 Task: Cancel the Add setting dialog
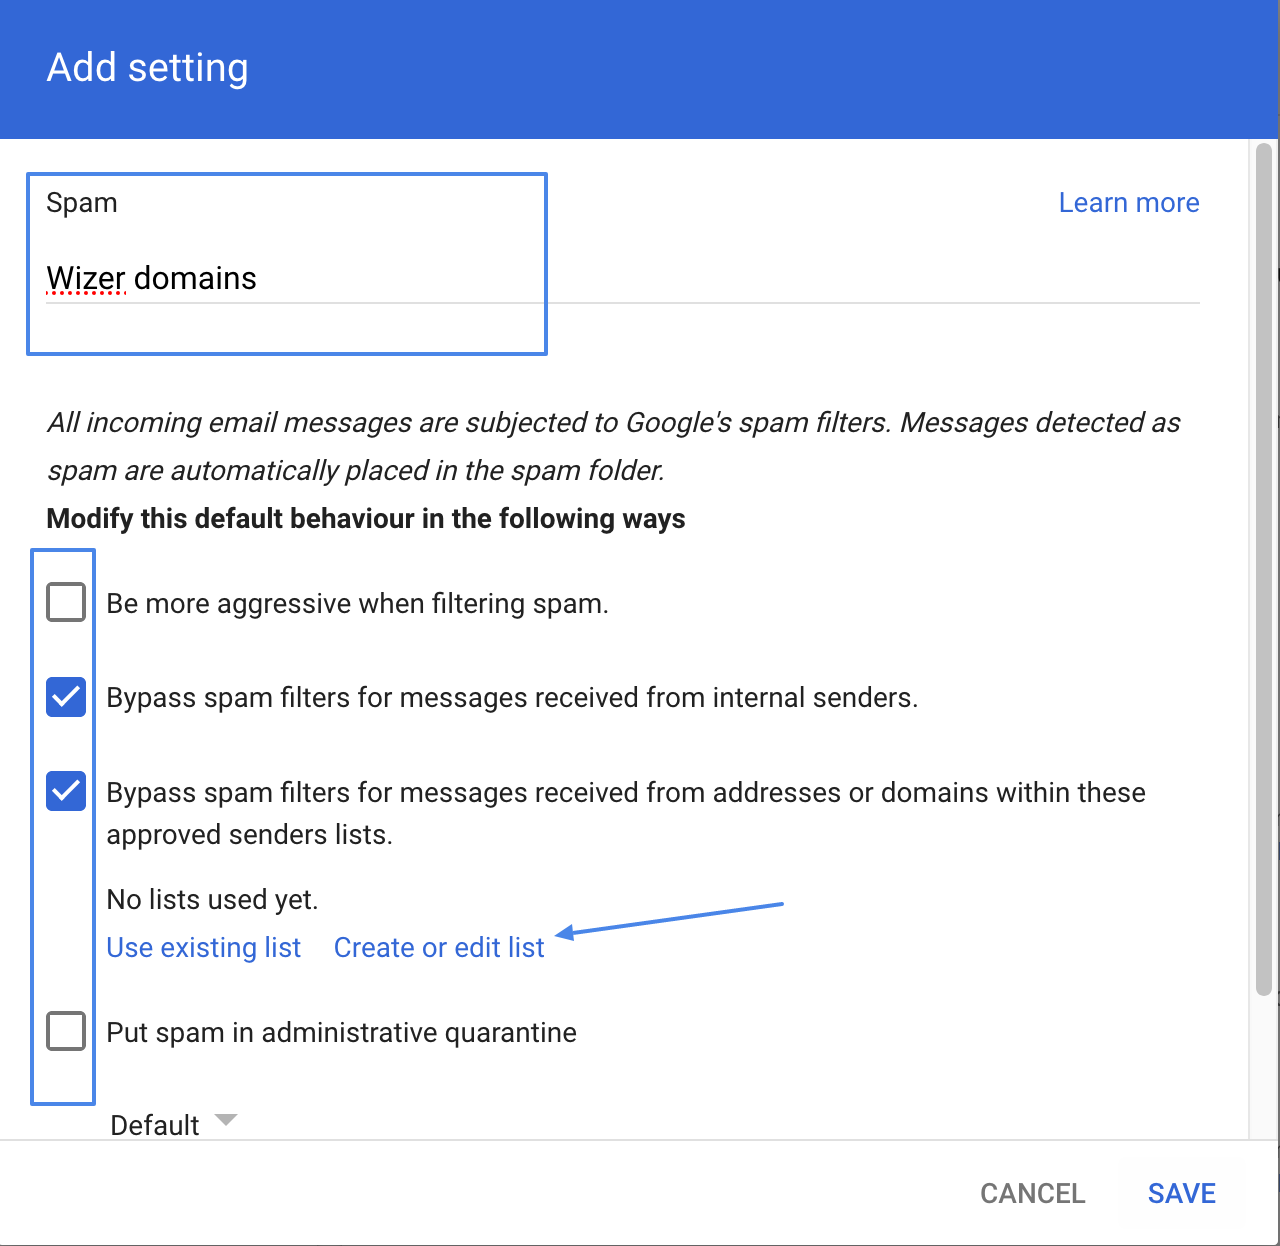(1032, 1192)
